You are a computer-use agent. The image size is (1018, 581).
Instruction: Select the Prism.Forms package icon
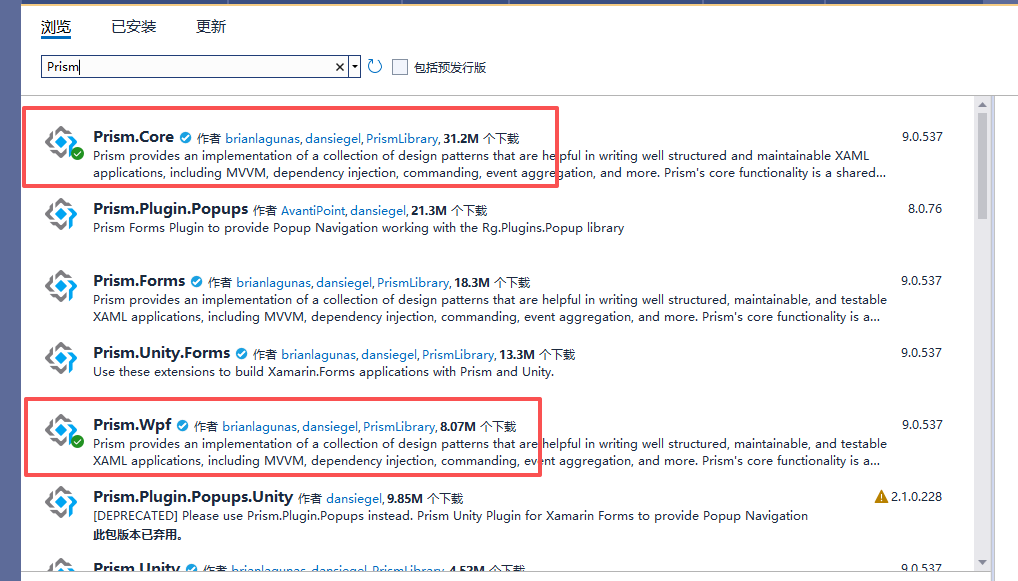[62, 286]
